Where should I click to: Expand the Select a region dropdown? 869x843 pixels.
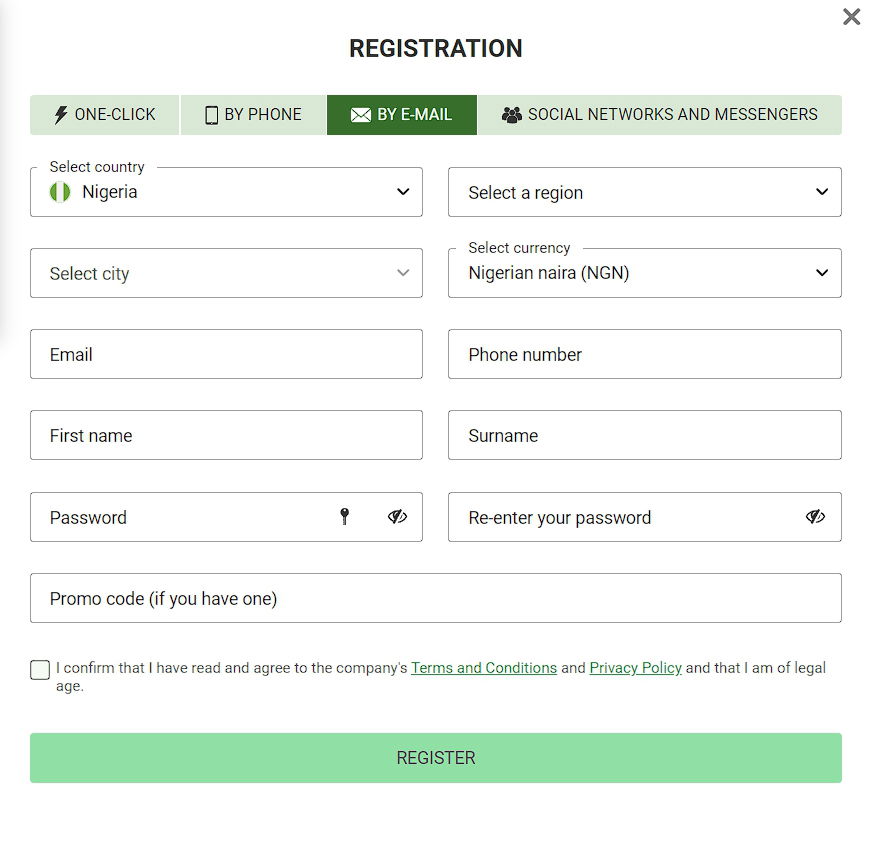(x=821, y=192)
